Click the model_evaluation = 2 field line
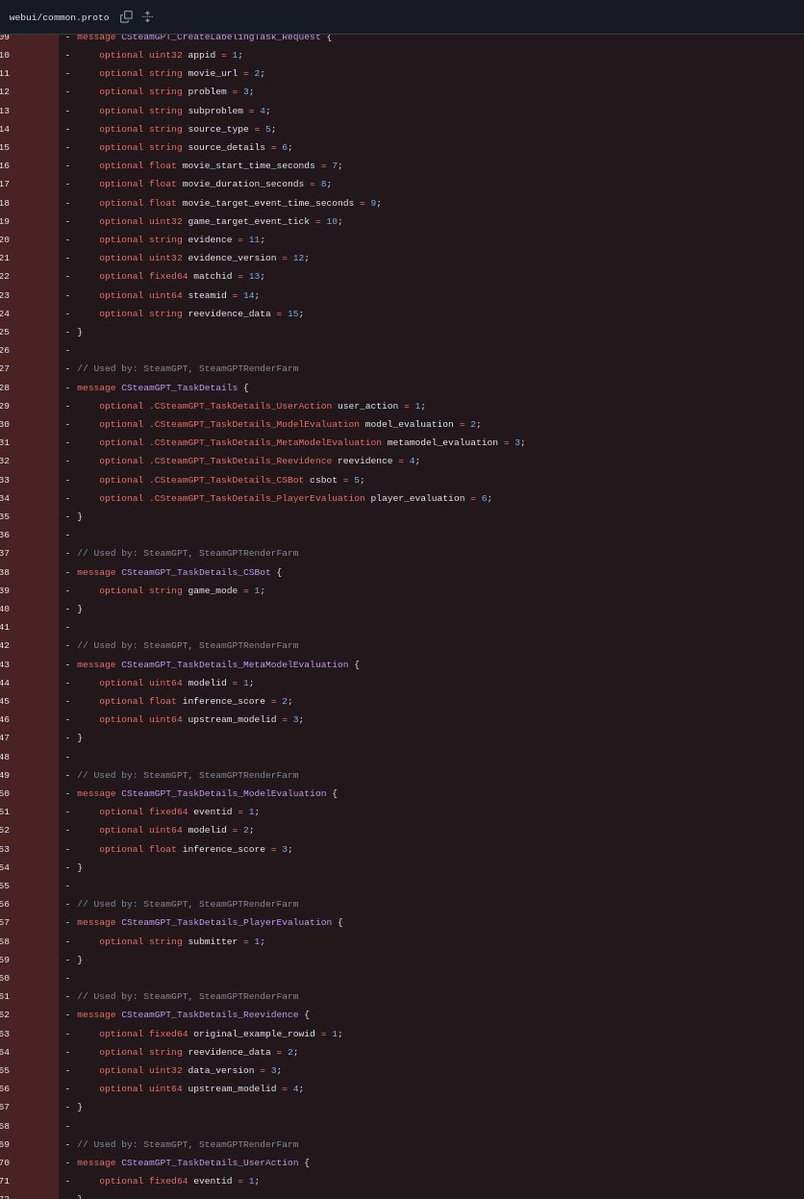This screenshot has width=804, height=1199. [x=290, y=425]
